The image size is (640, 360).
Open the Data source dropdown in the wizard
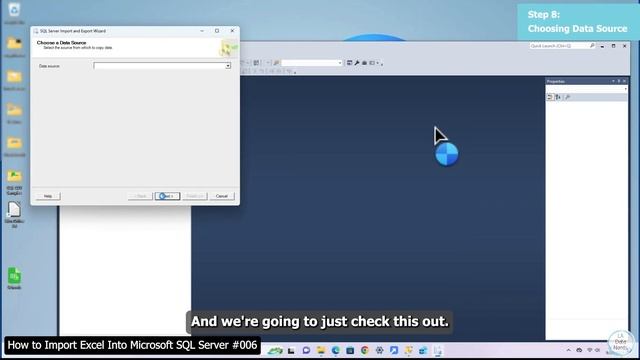point(228,66)
